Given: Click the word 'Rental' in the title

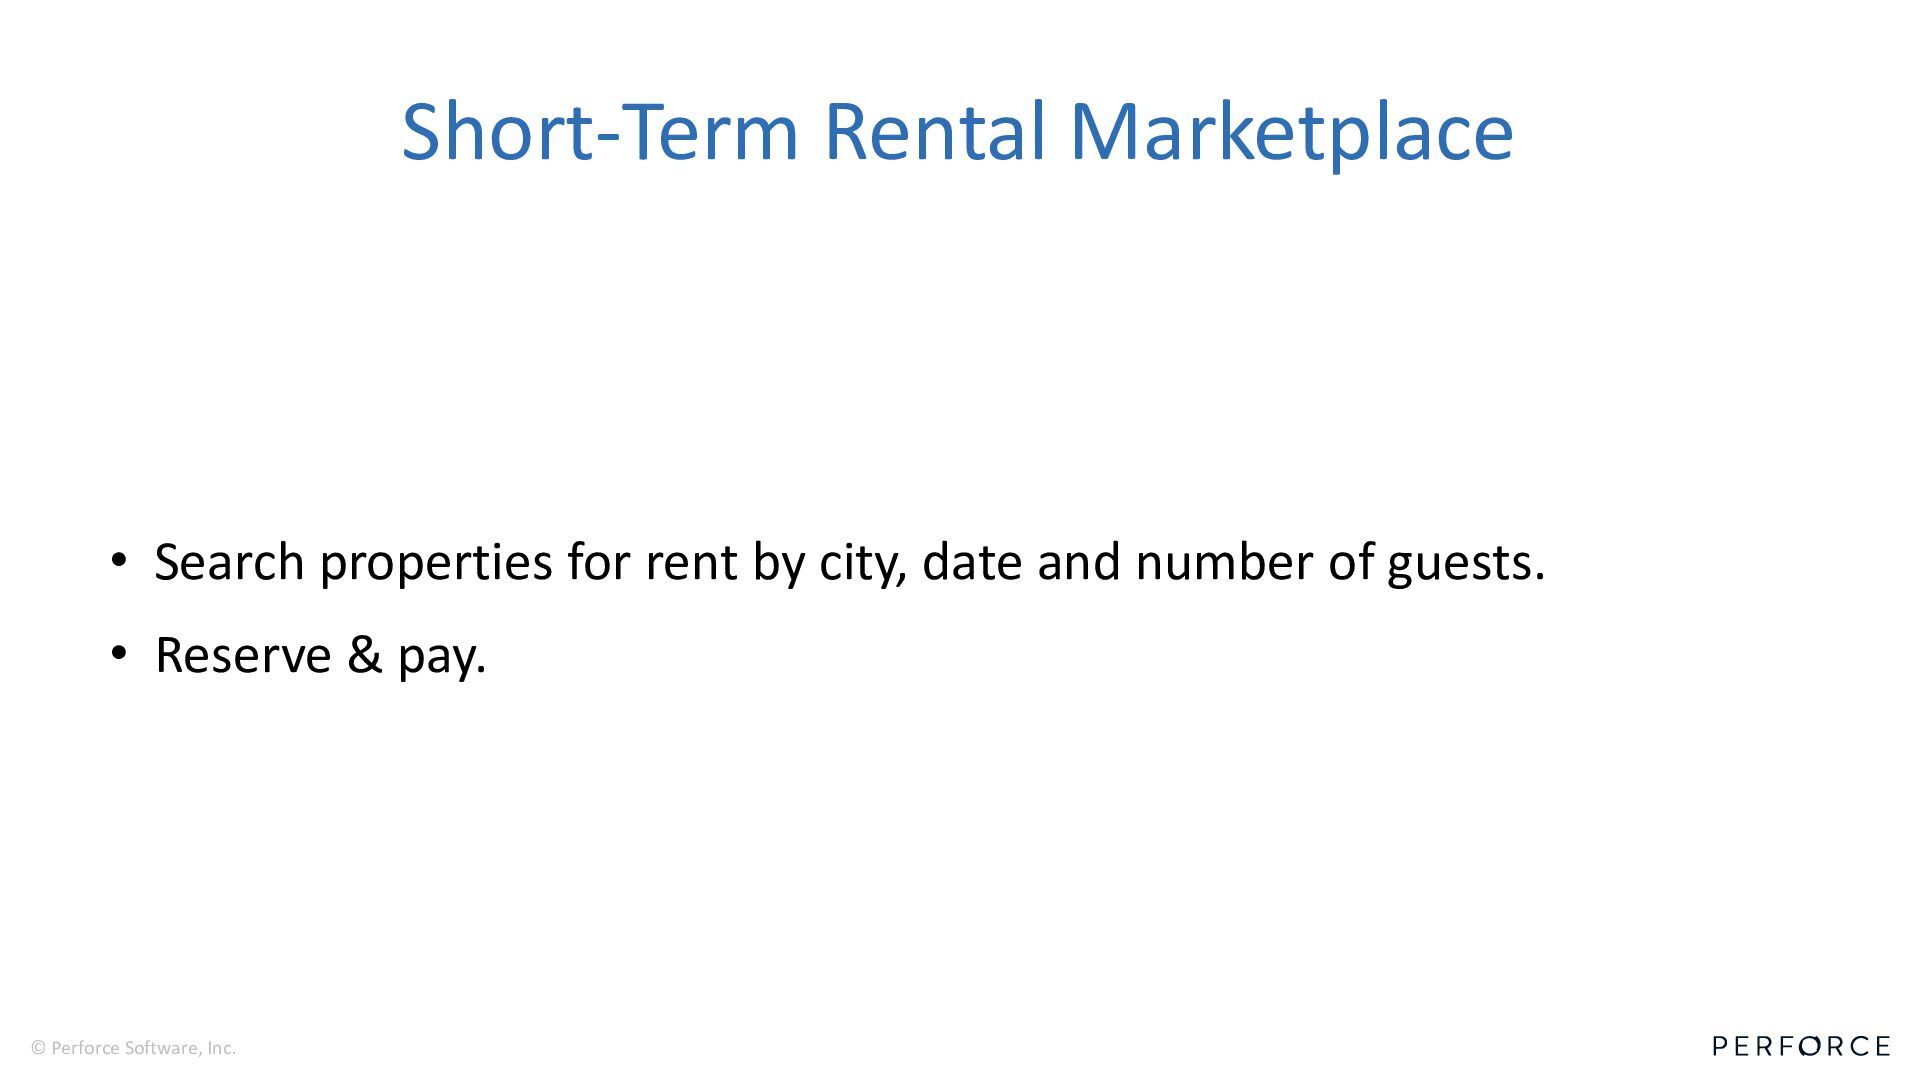Looking at the screenshot, I should pyautogui.click(x=934, y=131).
